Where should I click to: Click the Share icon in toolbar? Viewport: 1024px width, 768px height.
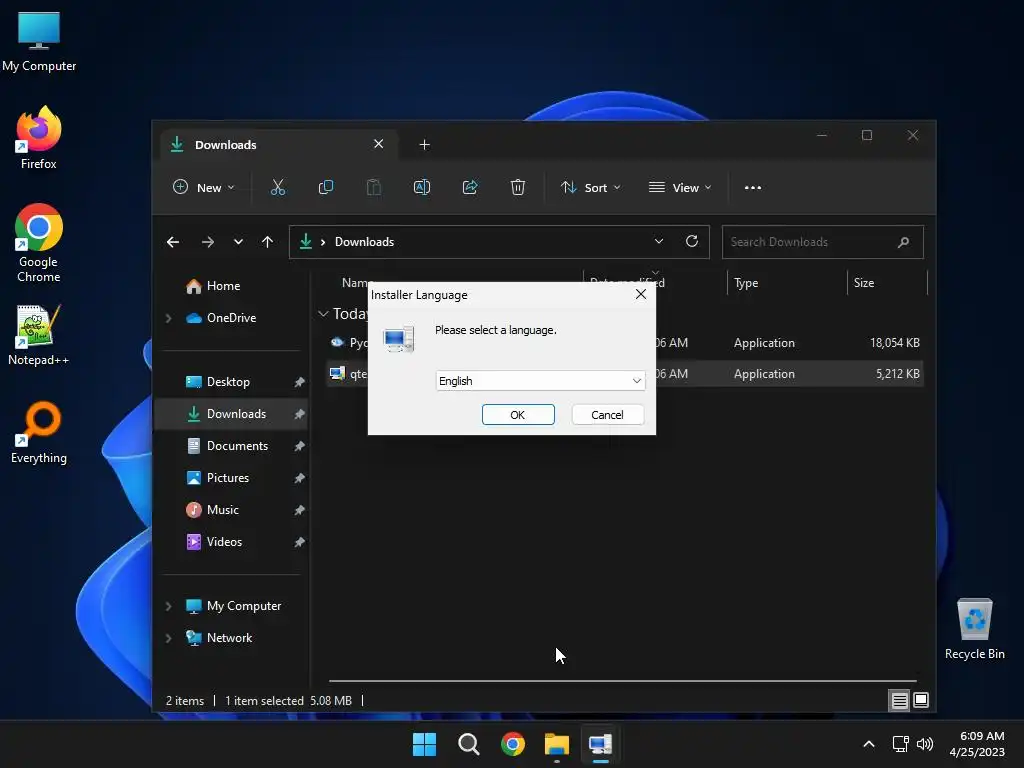[x=470, y=187]
